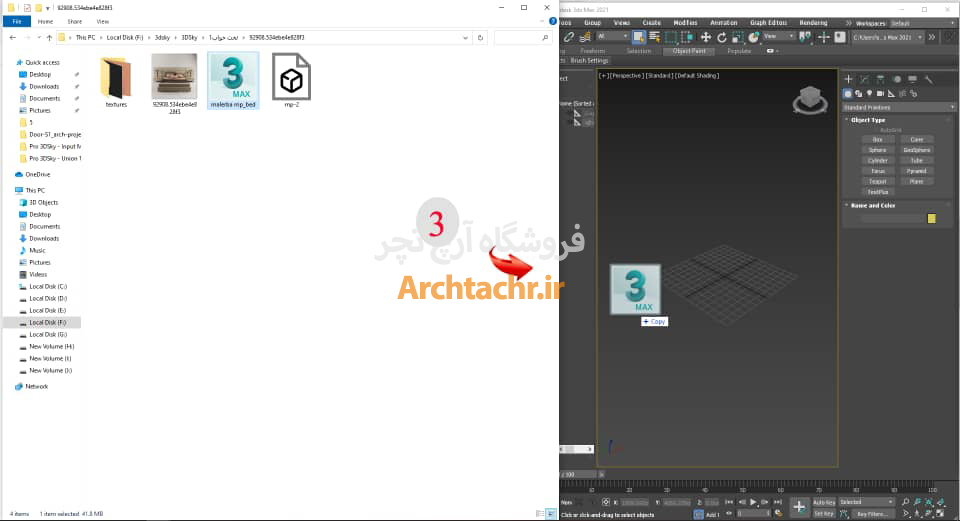The height and width of the screenshot is (521, 960).
Task: Click Select by Name toolbar icon
Action: pyautogui.click(x=654, y=37)
